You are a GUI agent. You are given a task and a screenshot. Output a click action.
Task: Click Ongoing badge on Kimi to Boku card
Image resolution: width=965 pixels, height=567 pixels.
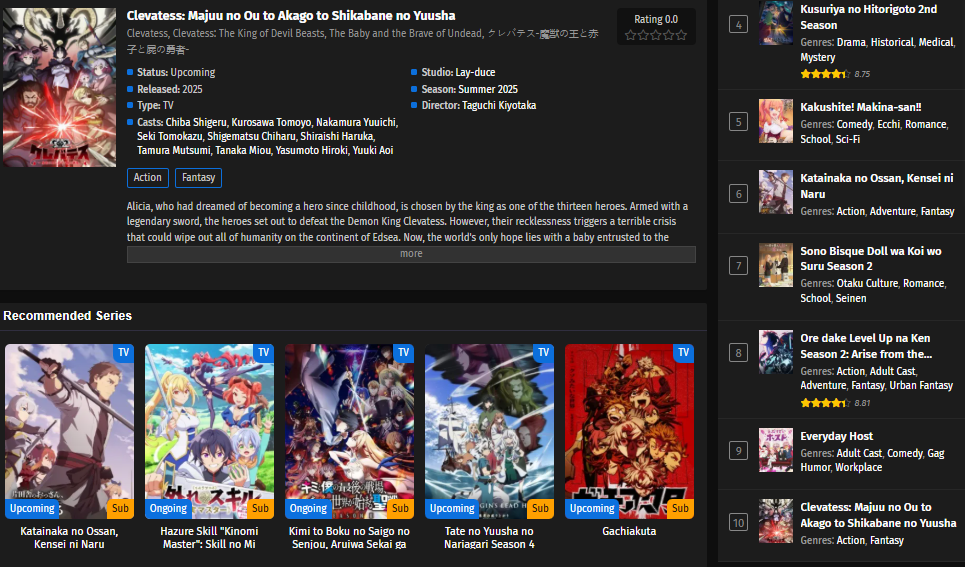308,509
